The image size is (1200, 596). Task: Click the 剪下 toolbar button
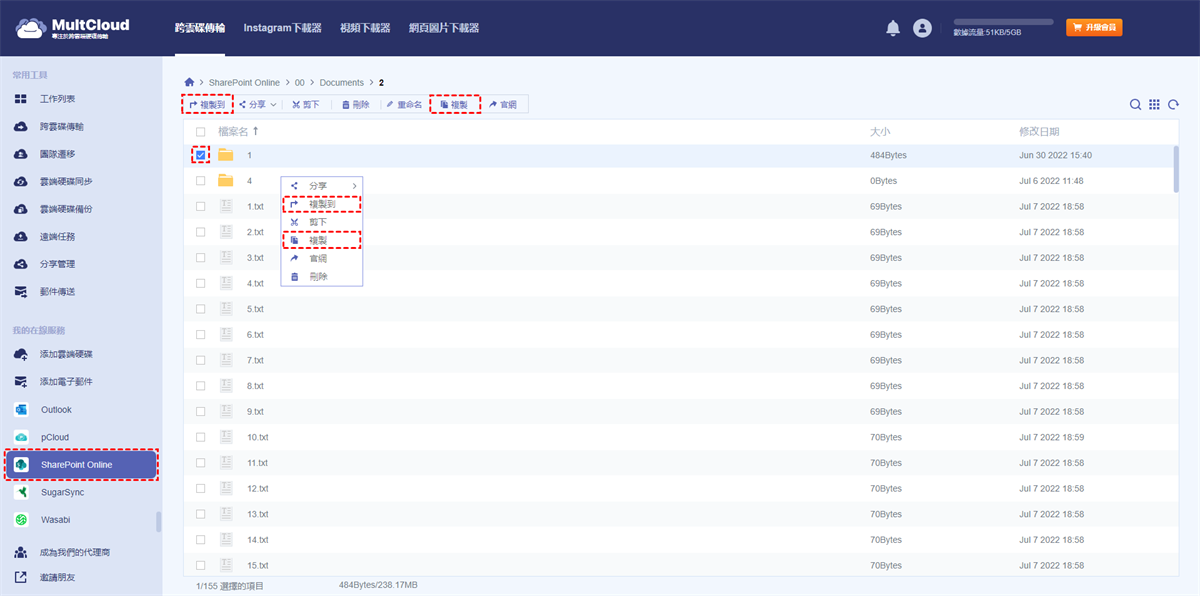coord(306,104)
